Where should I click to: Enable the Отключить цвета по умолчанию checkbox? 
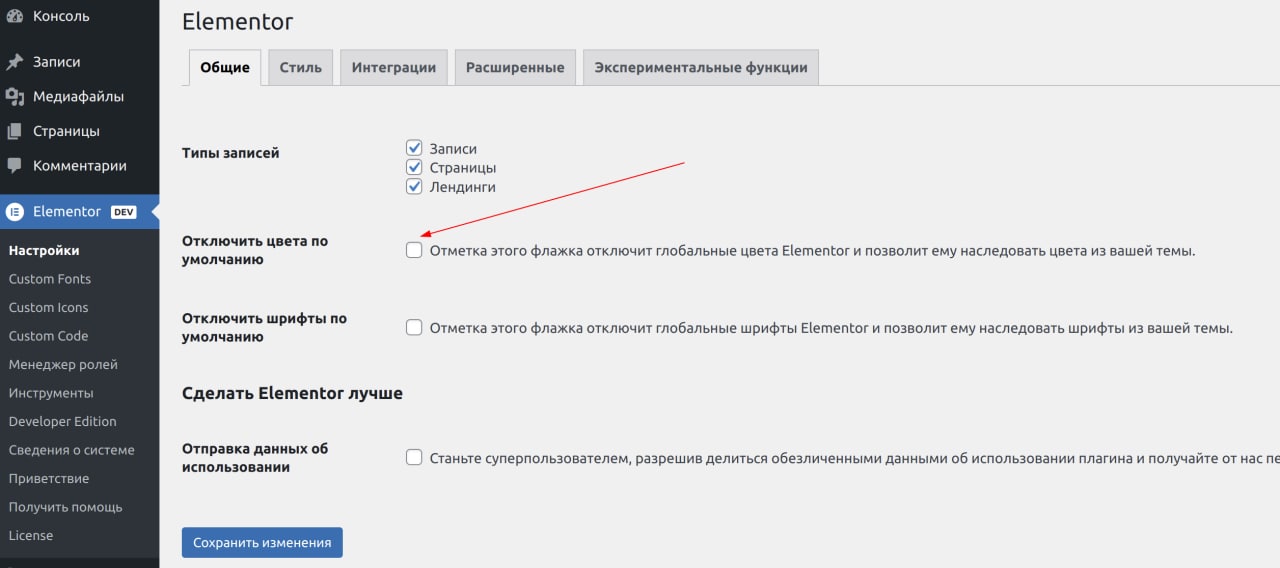[x=414, y=250]
